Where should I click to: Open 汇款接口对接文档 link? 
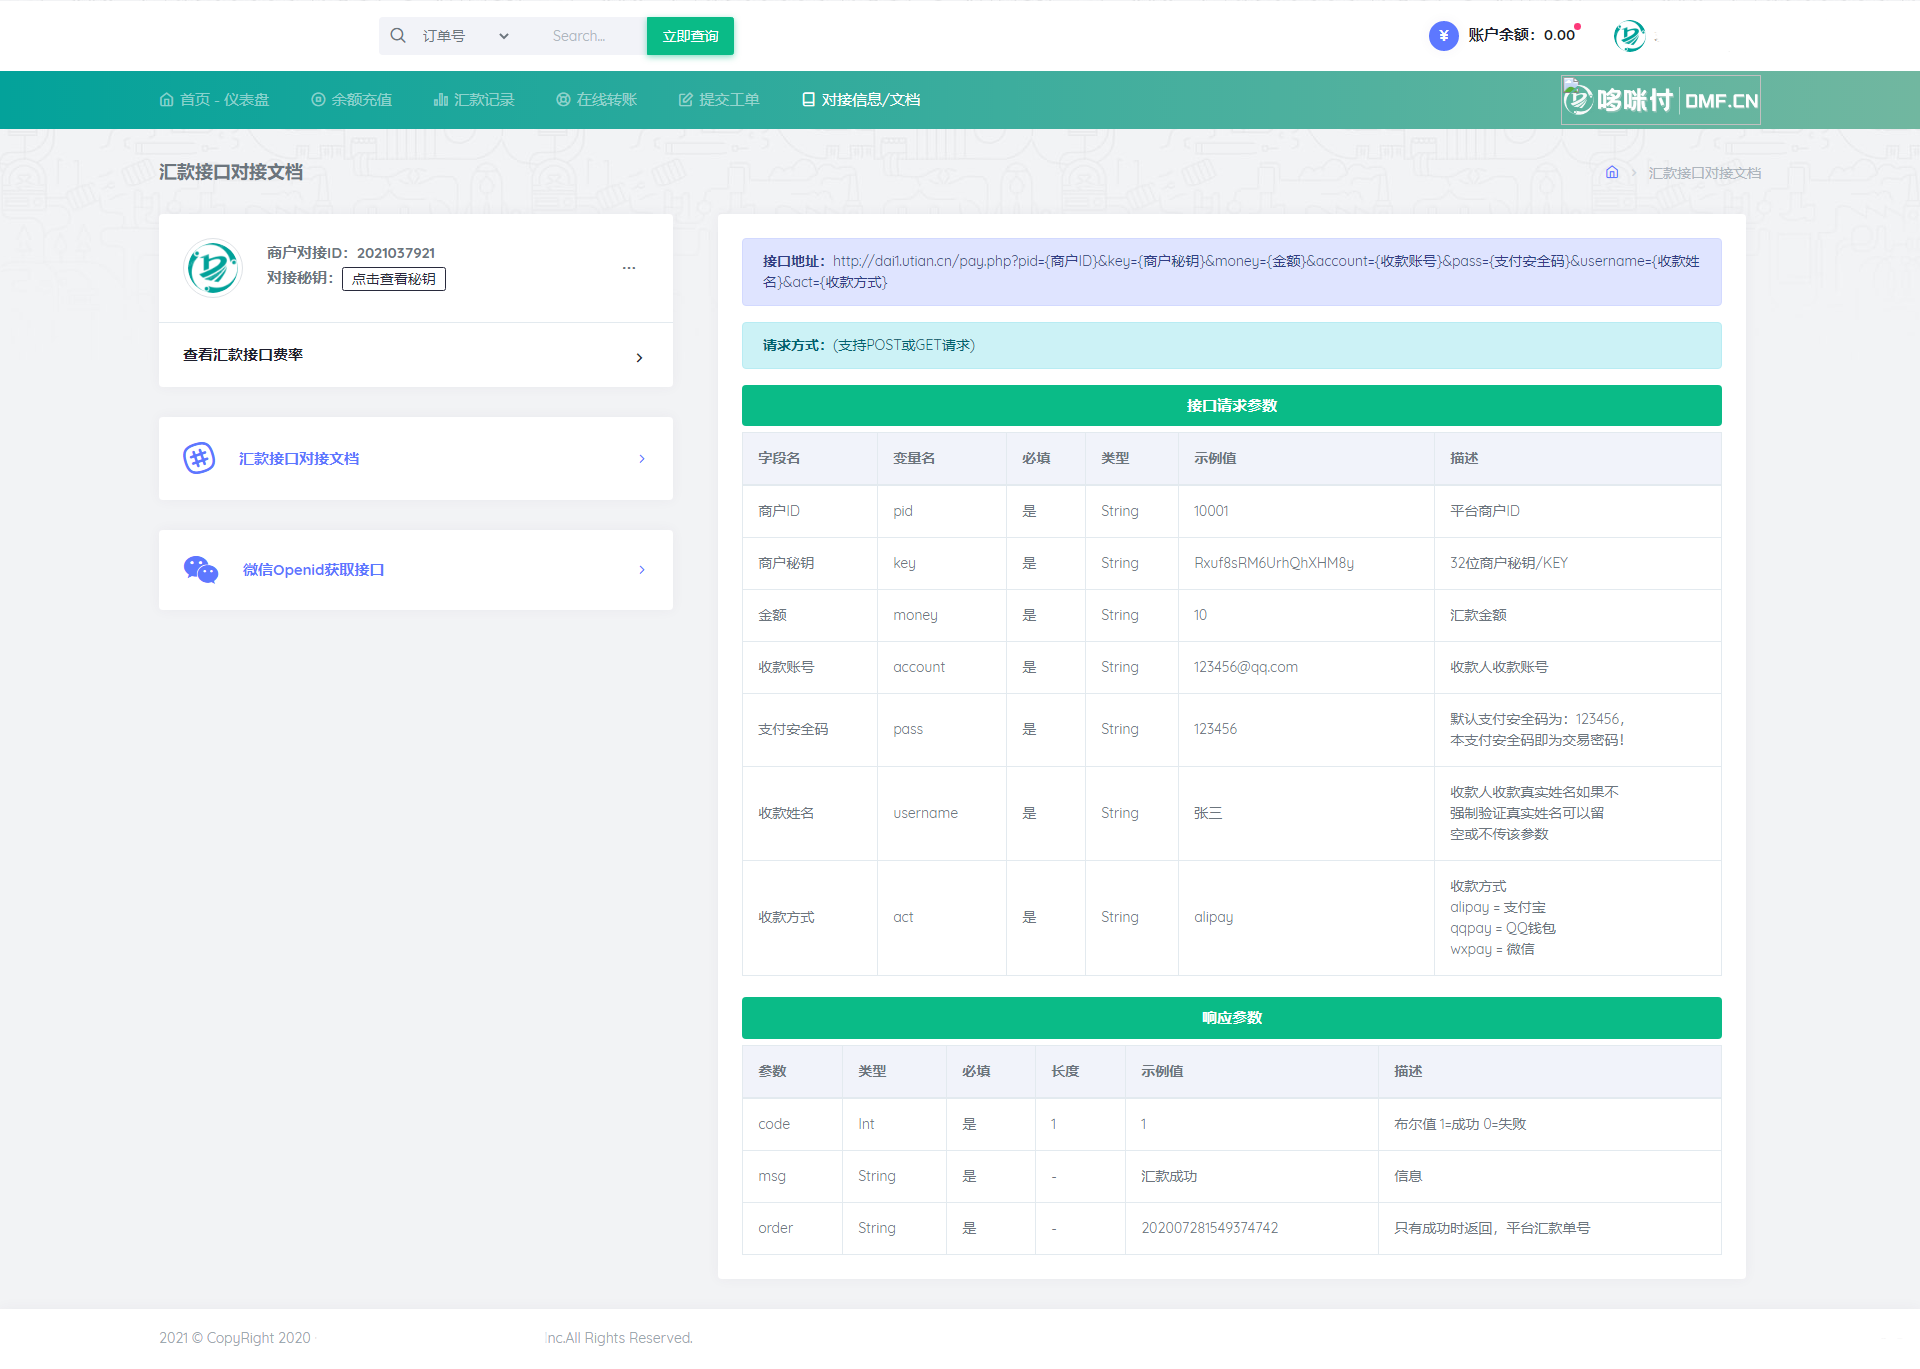[x=299, y=459]
